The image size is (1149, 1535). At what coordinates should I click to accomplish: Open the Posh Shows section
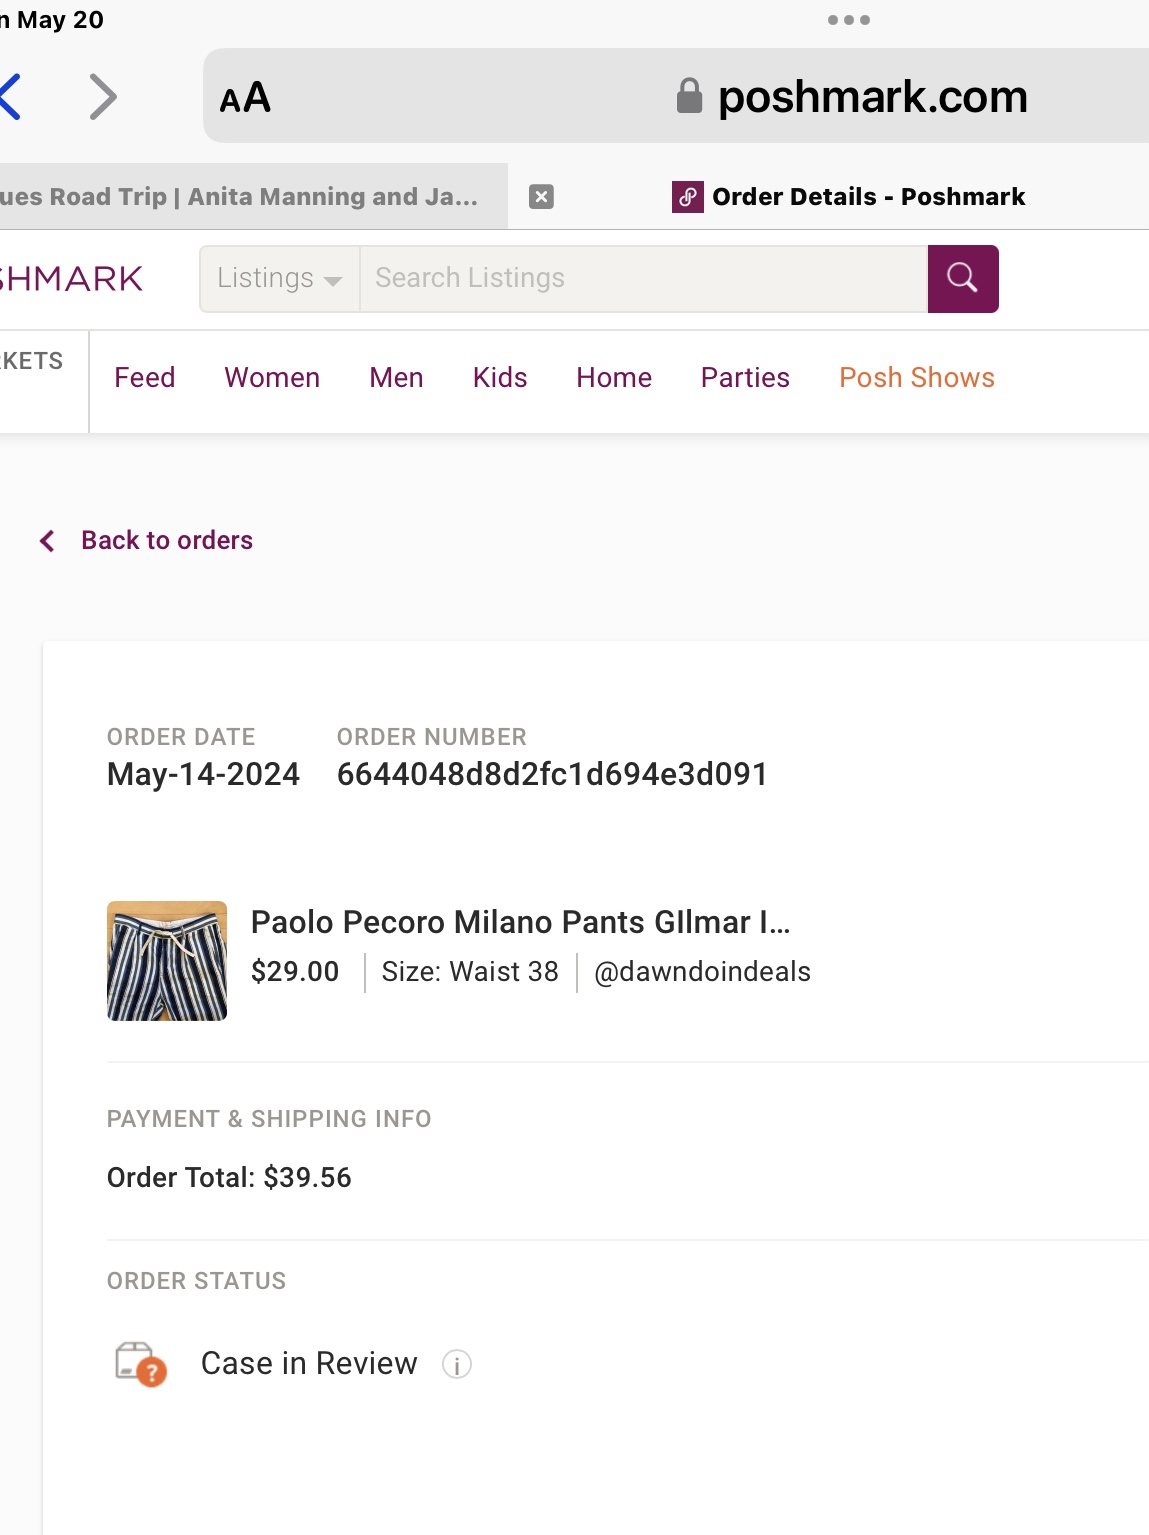916,377
